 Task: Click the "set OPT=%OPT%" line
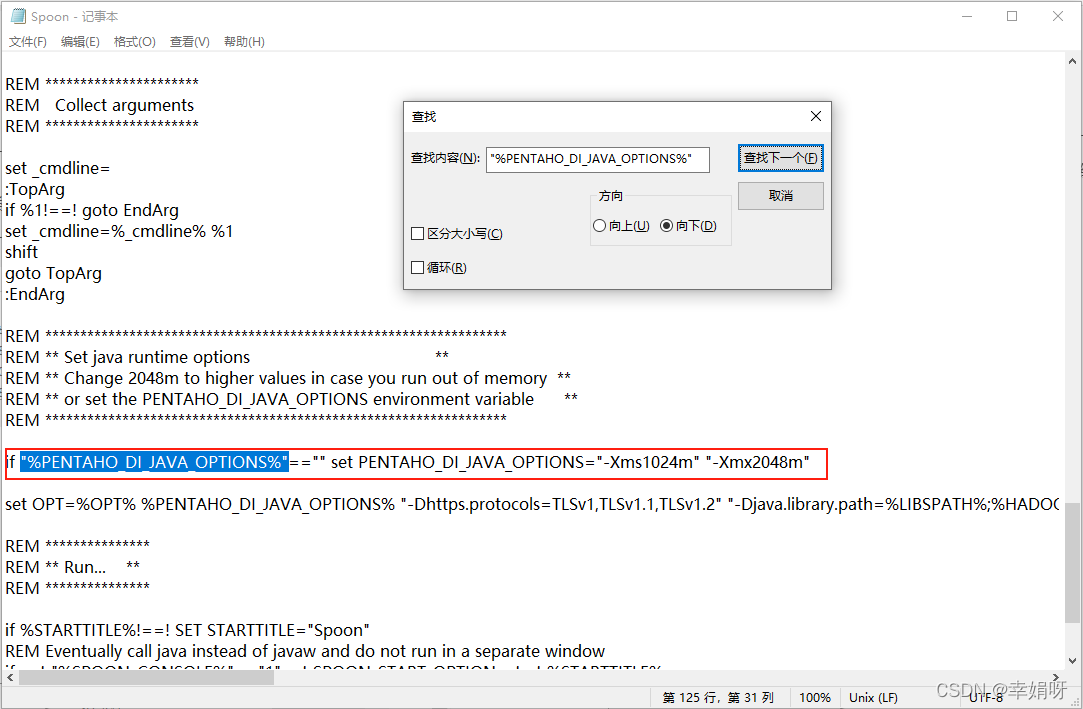(532, 504)
